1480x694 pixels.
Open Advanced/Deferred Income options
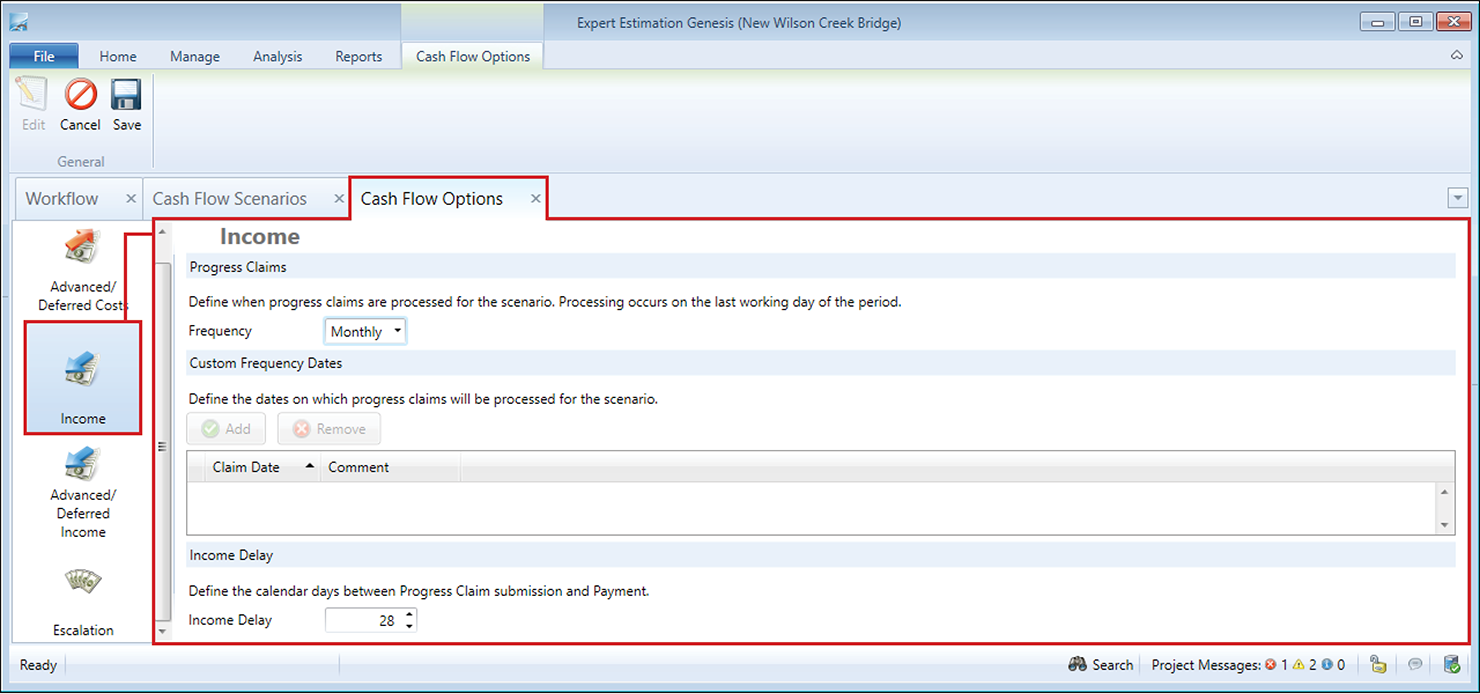pyautogui.click(x=83, y=492)
